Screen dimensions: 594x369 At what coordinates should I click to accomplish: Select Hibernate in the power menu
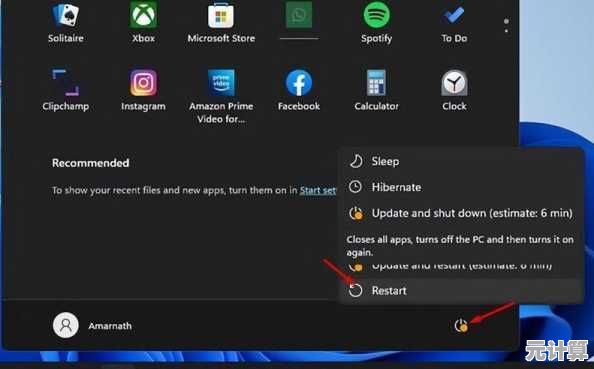pyautogui.click(x=461, y=187)
